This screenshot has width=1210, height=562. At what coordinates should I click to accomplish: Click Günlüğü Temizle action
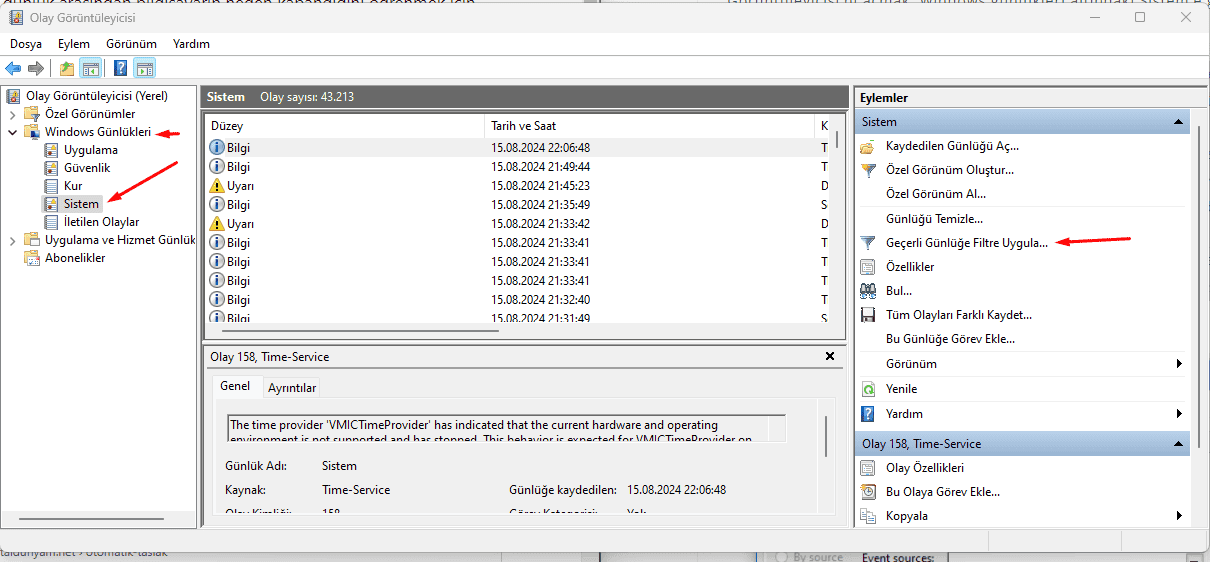(x=934, y=218)
